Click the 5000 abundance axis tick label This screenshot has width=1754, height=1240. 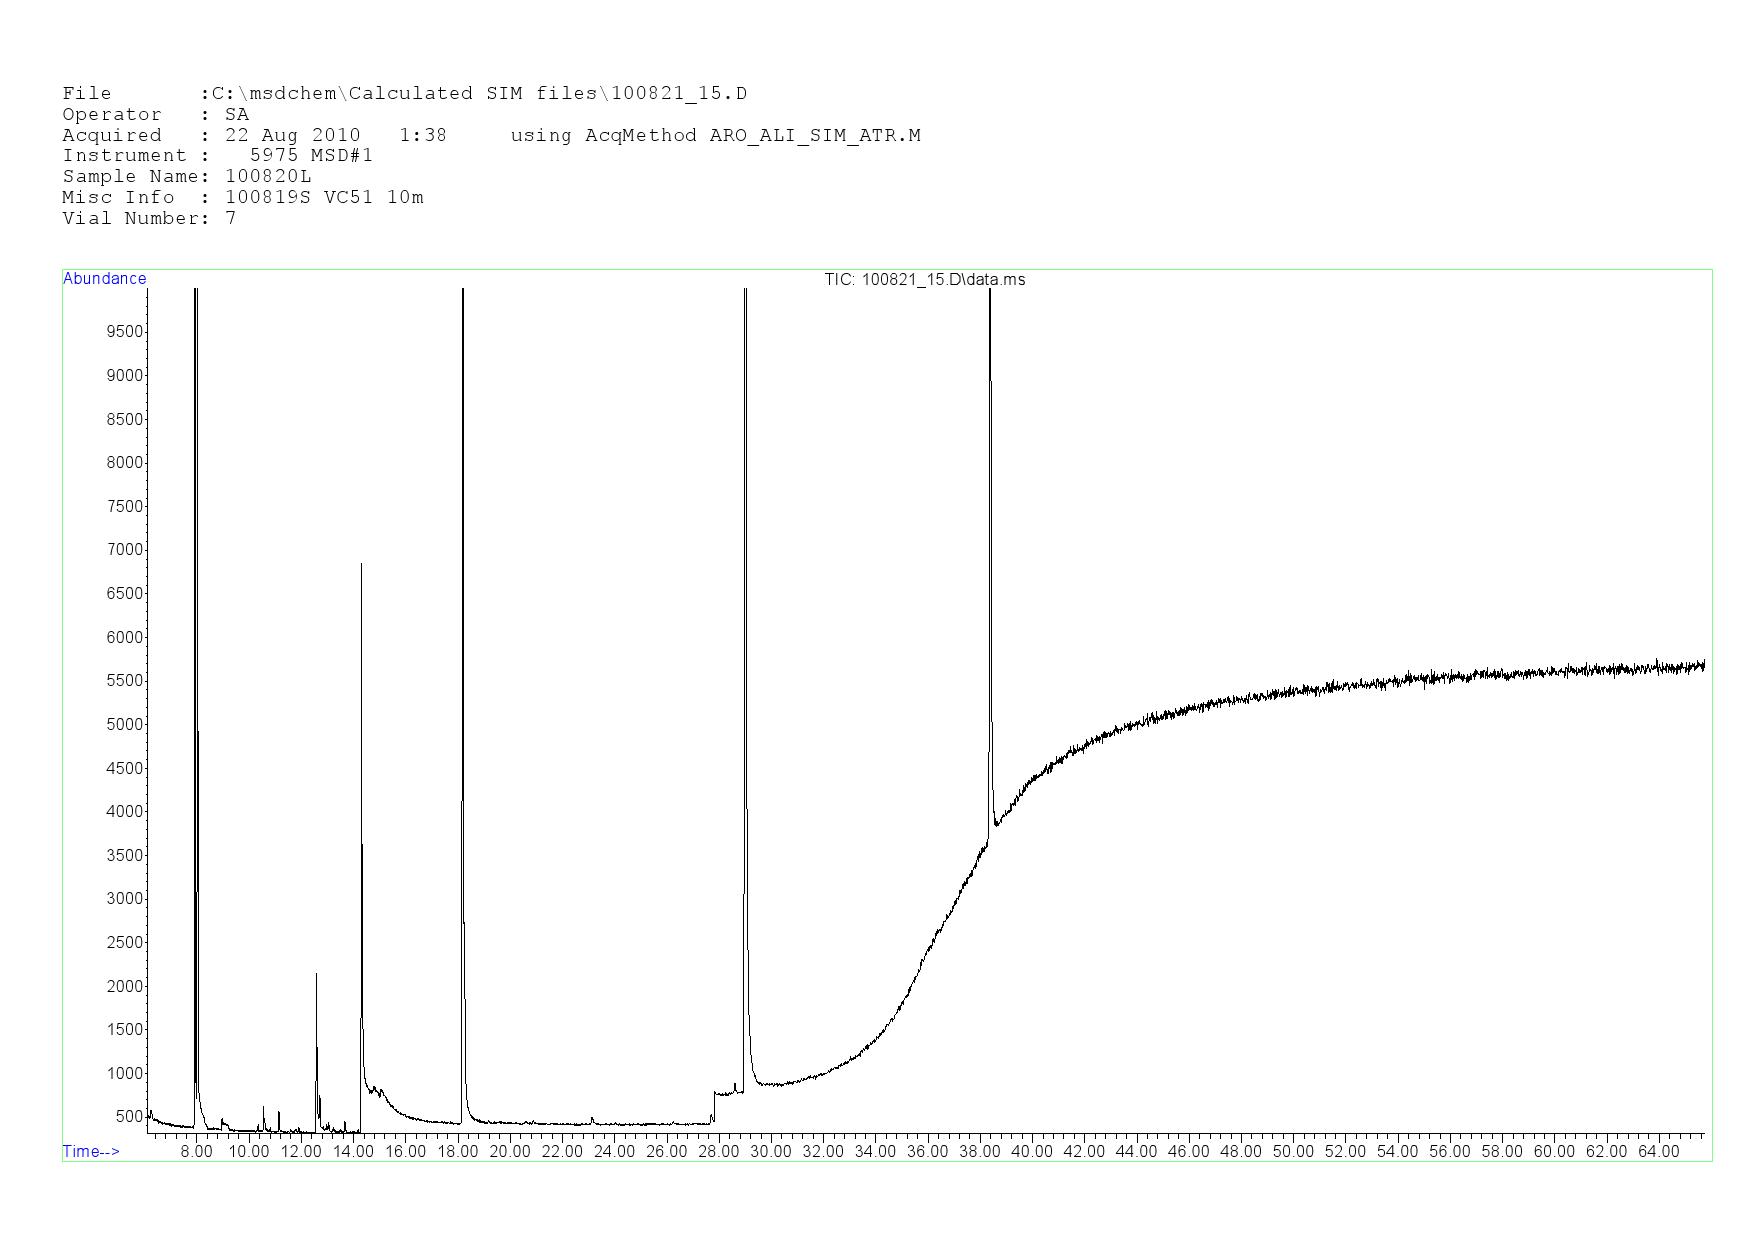tap(124, 724)
